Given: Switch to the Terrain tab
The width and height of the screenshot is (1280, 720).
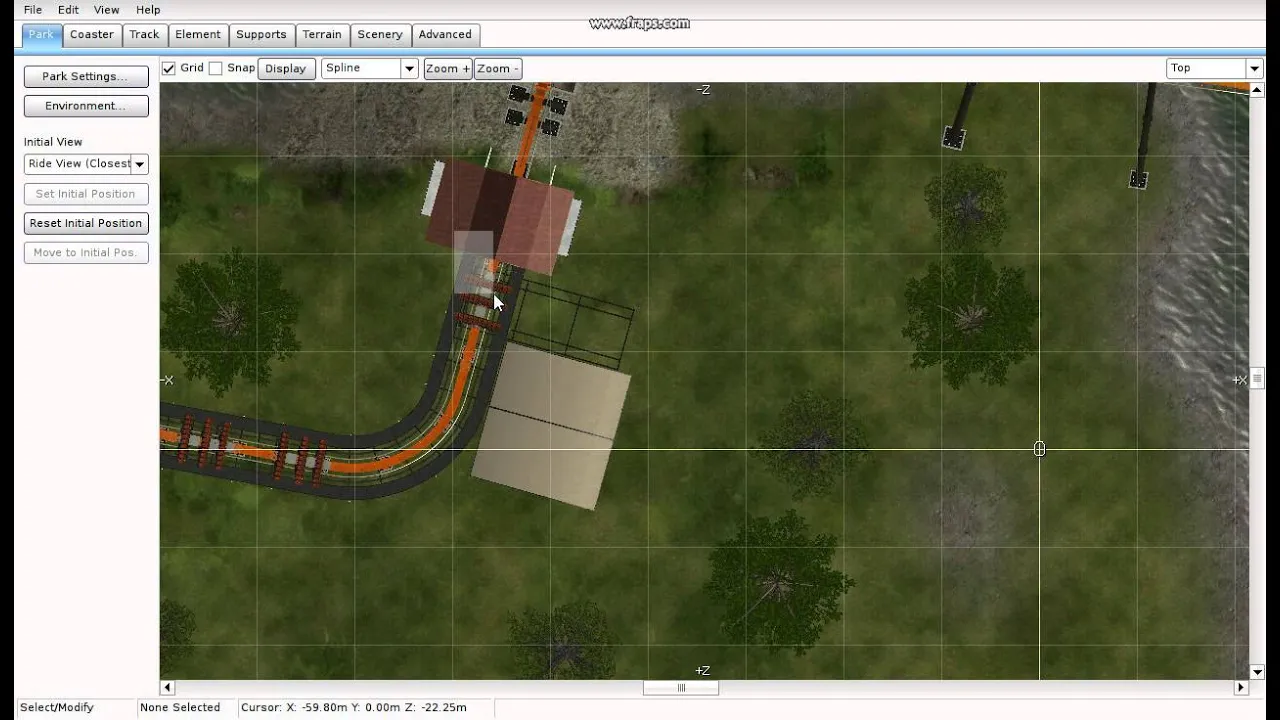Looking at the screenshot, I should (322, 34).
